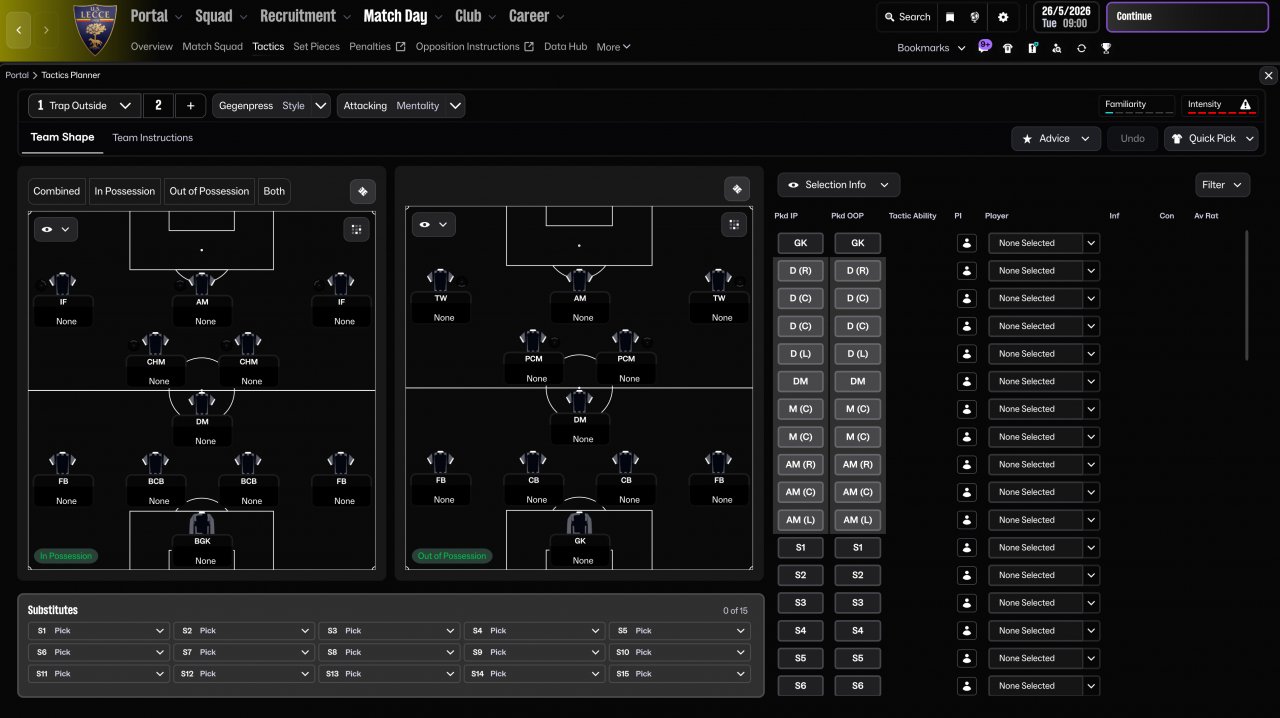Image resolution: width=1280 pixels, height=718 pixels.
Task: Switch to the Team Instructions tab
Action: pos(152,138)
